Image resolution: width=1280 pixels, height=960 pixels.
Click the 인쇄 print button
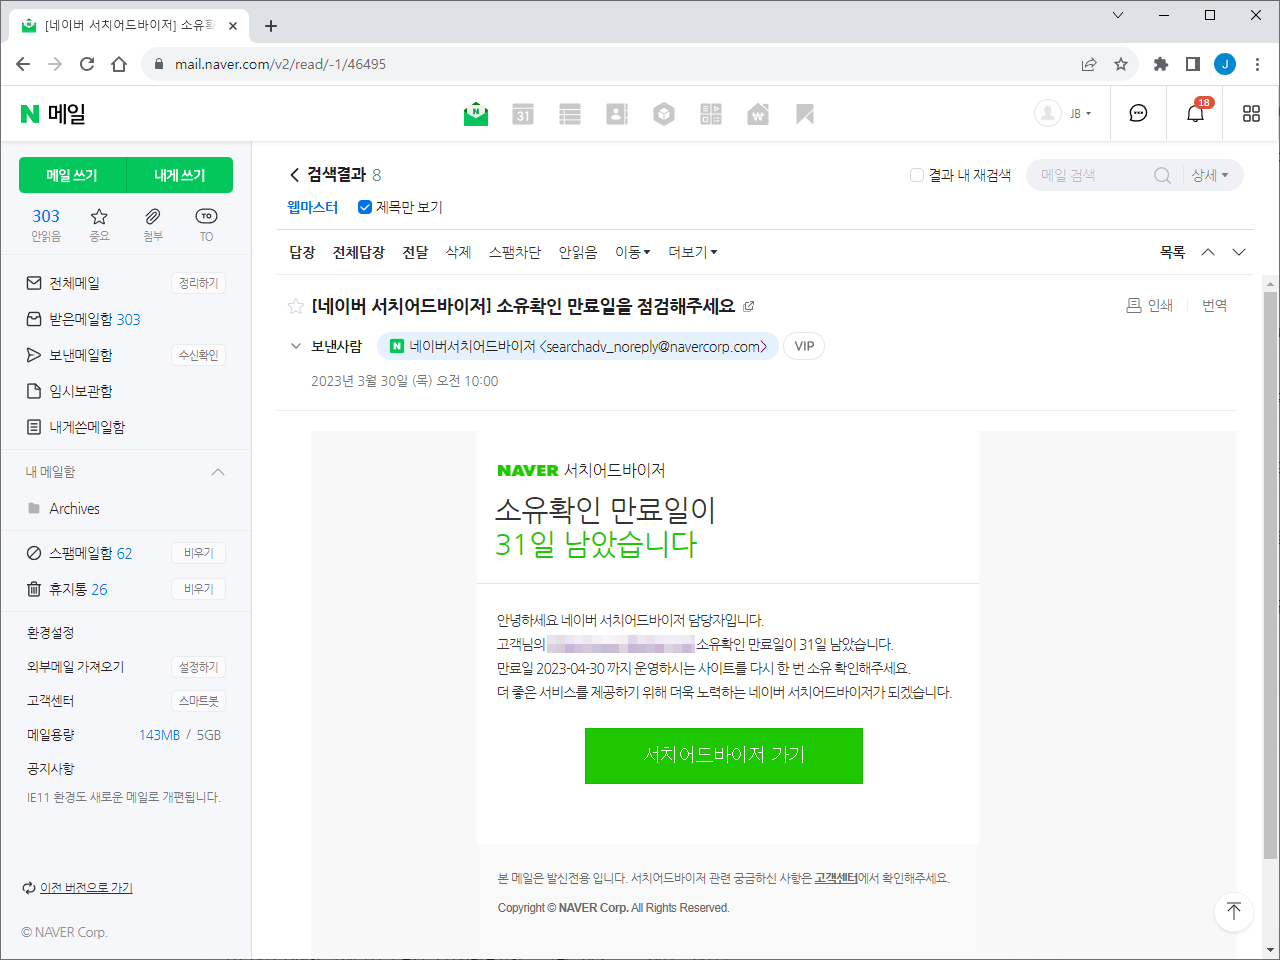coord(1149,305)
